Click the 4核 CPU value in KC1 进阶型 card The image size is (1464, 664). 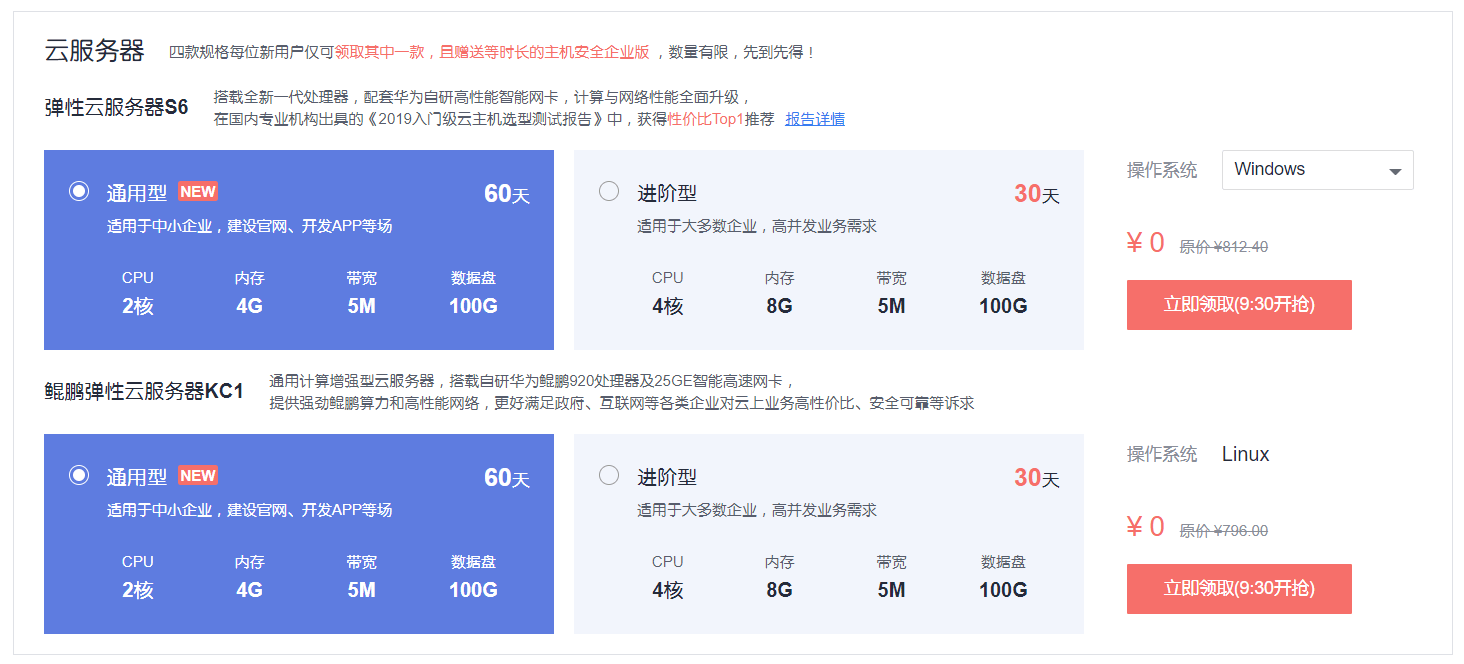tap(668, 590)
